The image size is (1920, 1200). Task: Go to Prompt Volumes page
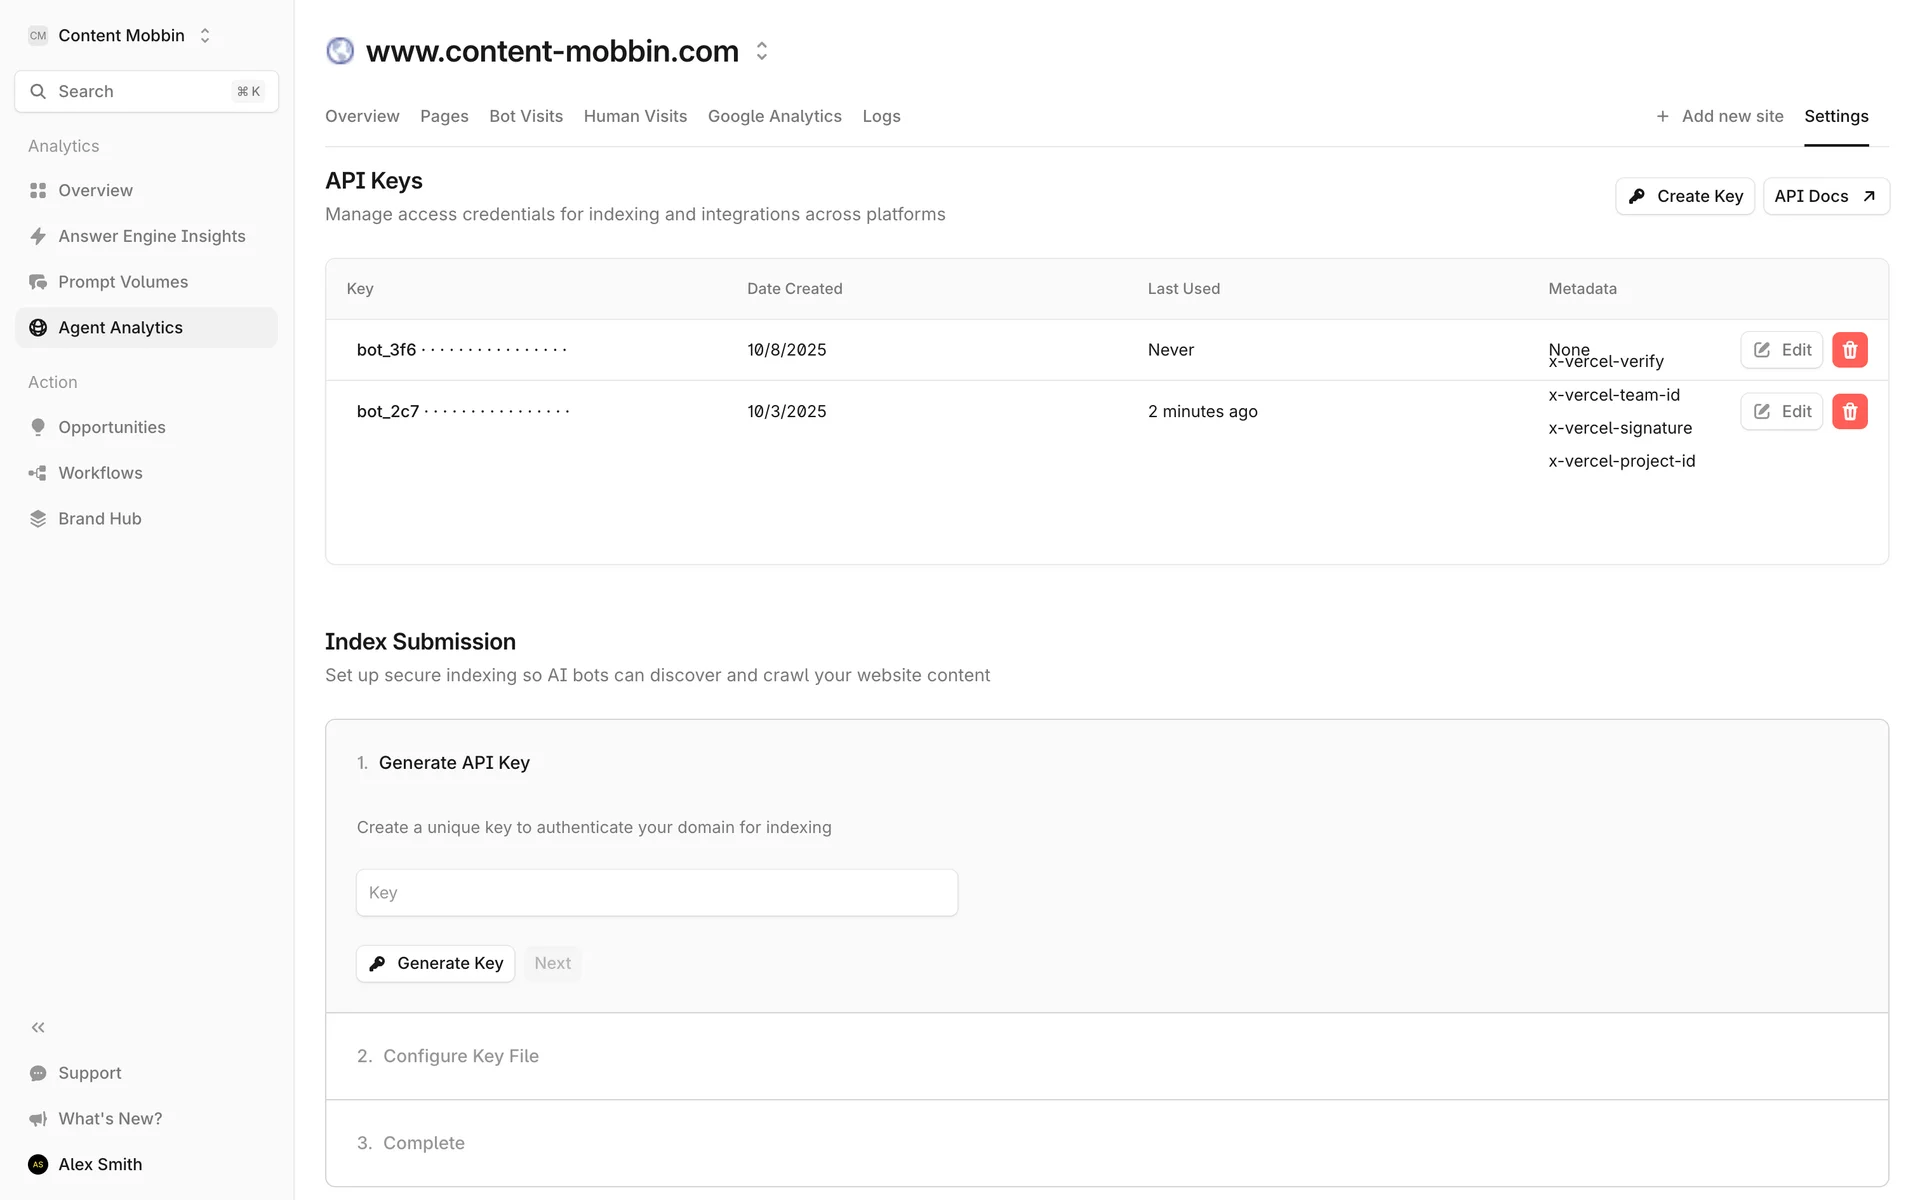click(122, 282)
